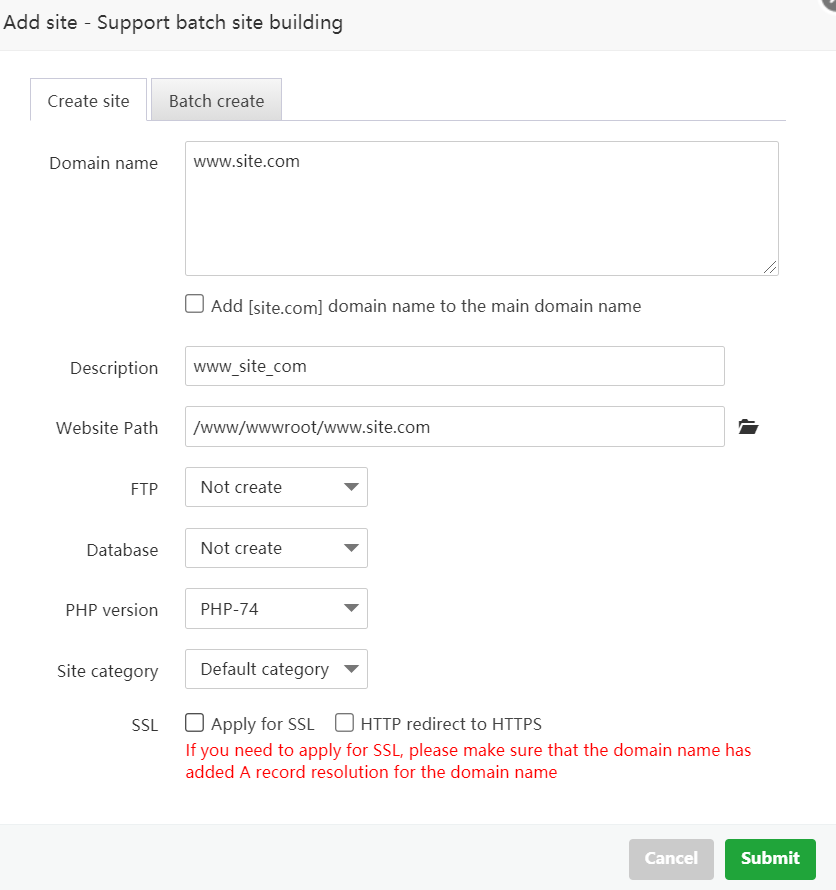Grab the Domain name textarea resize handle
Viewport: 836px width, 890px height.
pos(770,267)
